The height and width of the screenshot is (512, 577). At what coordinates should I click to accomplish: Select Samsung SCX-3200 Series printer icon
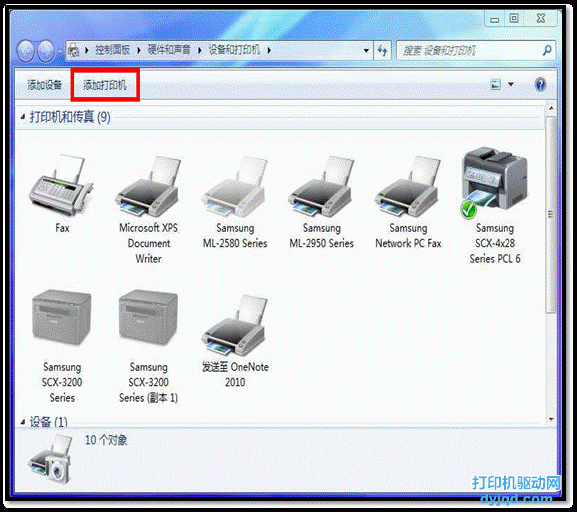point(62,318)
